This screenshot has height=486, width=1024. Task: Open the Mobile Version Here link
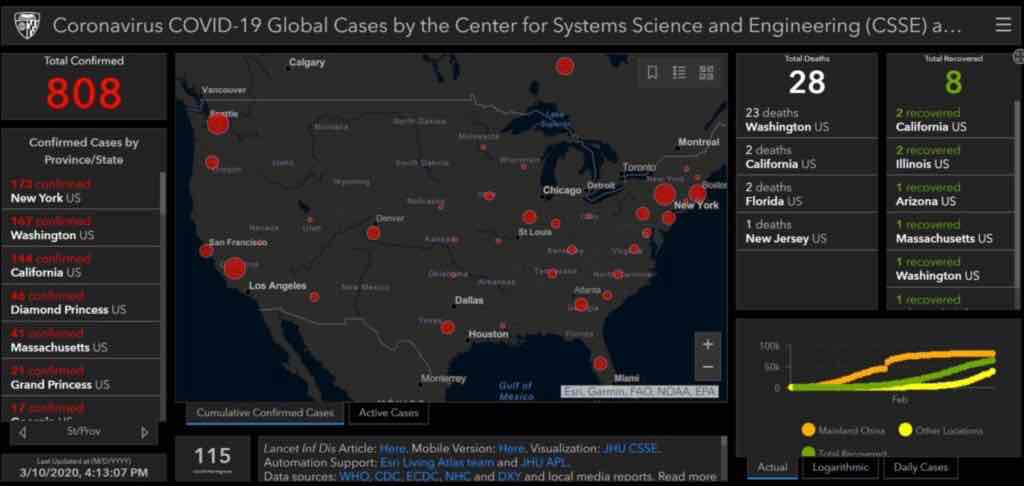pos(511,449)
